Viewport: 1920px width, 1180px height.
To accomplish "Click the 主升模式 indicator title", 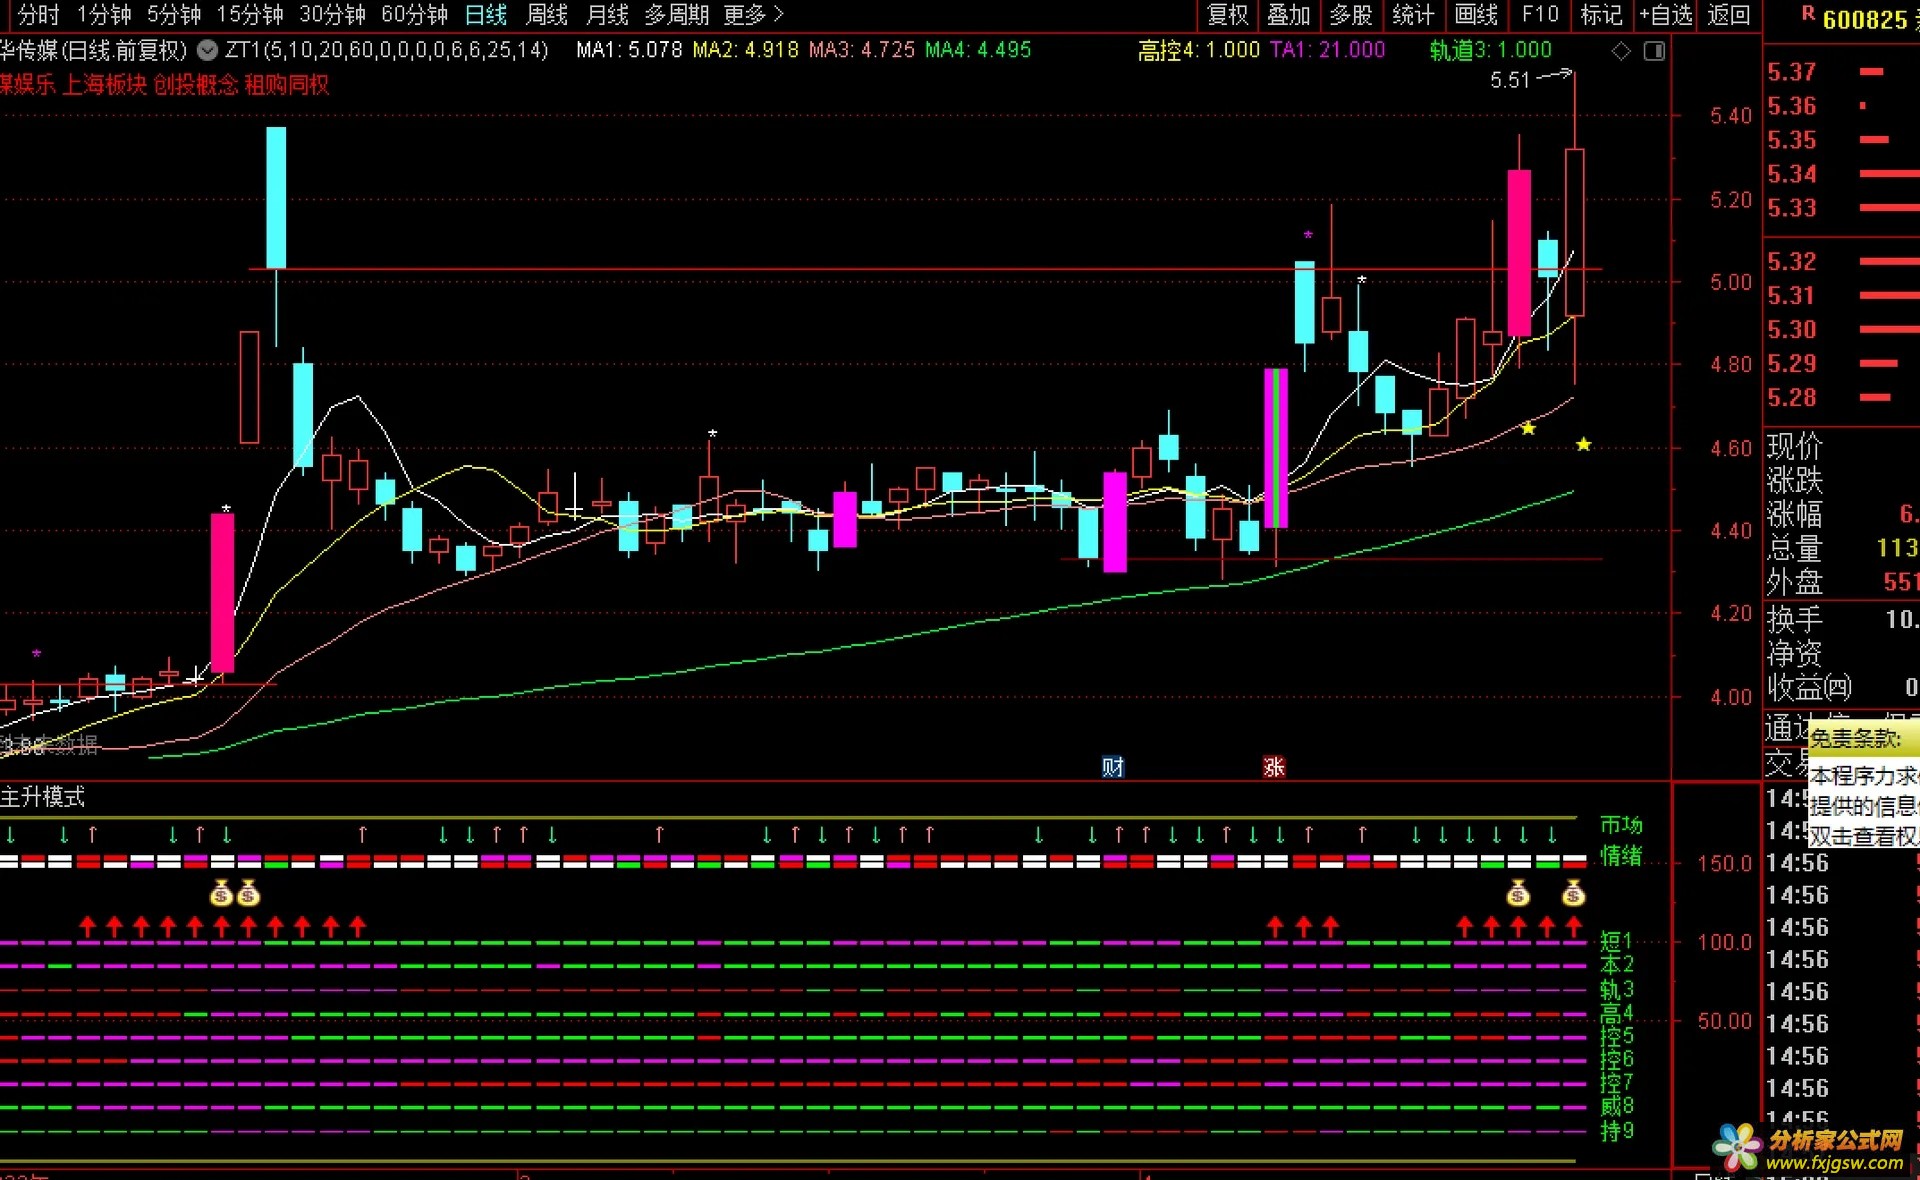I will click(43, 797).
